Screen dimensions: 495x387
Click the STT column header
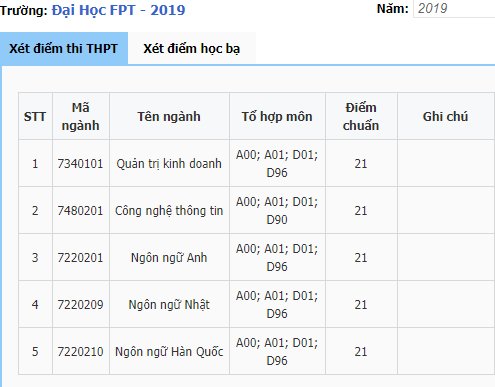click(x=35, y=116)
